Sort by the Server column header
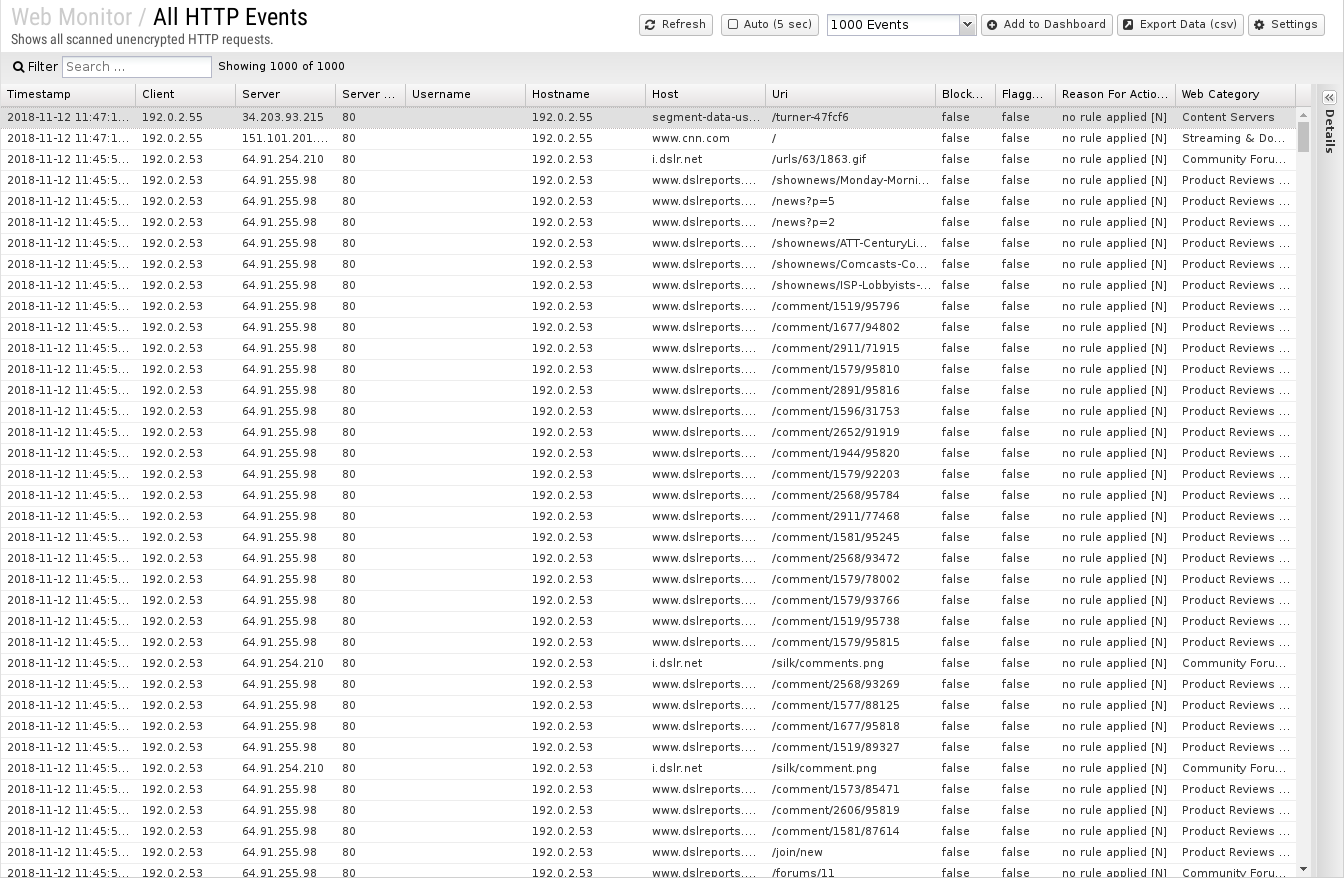Viewport: 1344px width, 878px height. tap(286, 94)
